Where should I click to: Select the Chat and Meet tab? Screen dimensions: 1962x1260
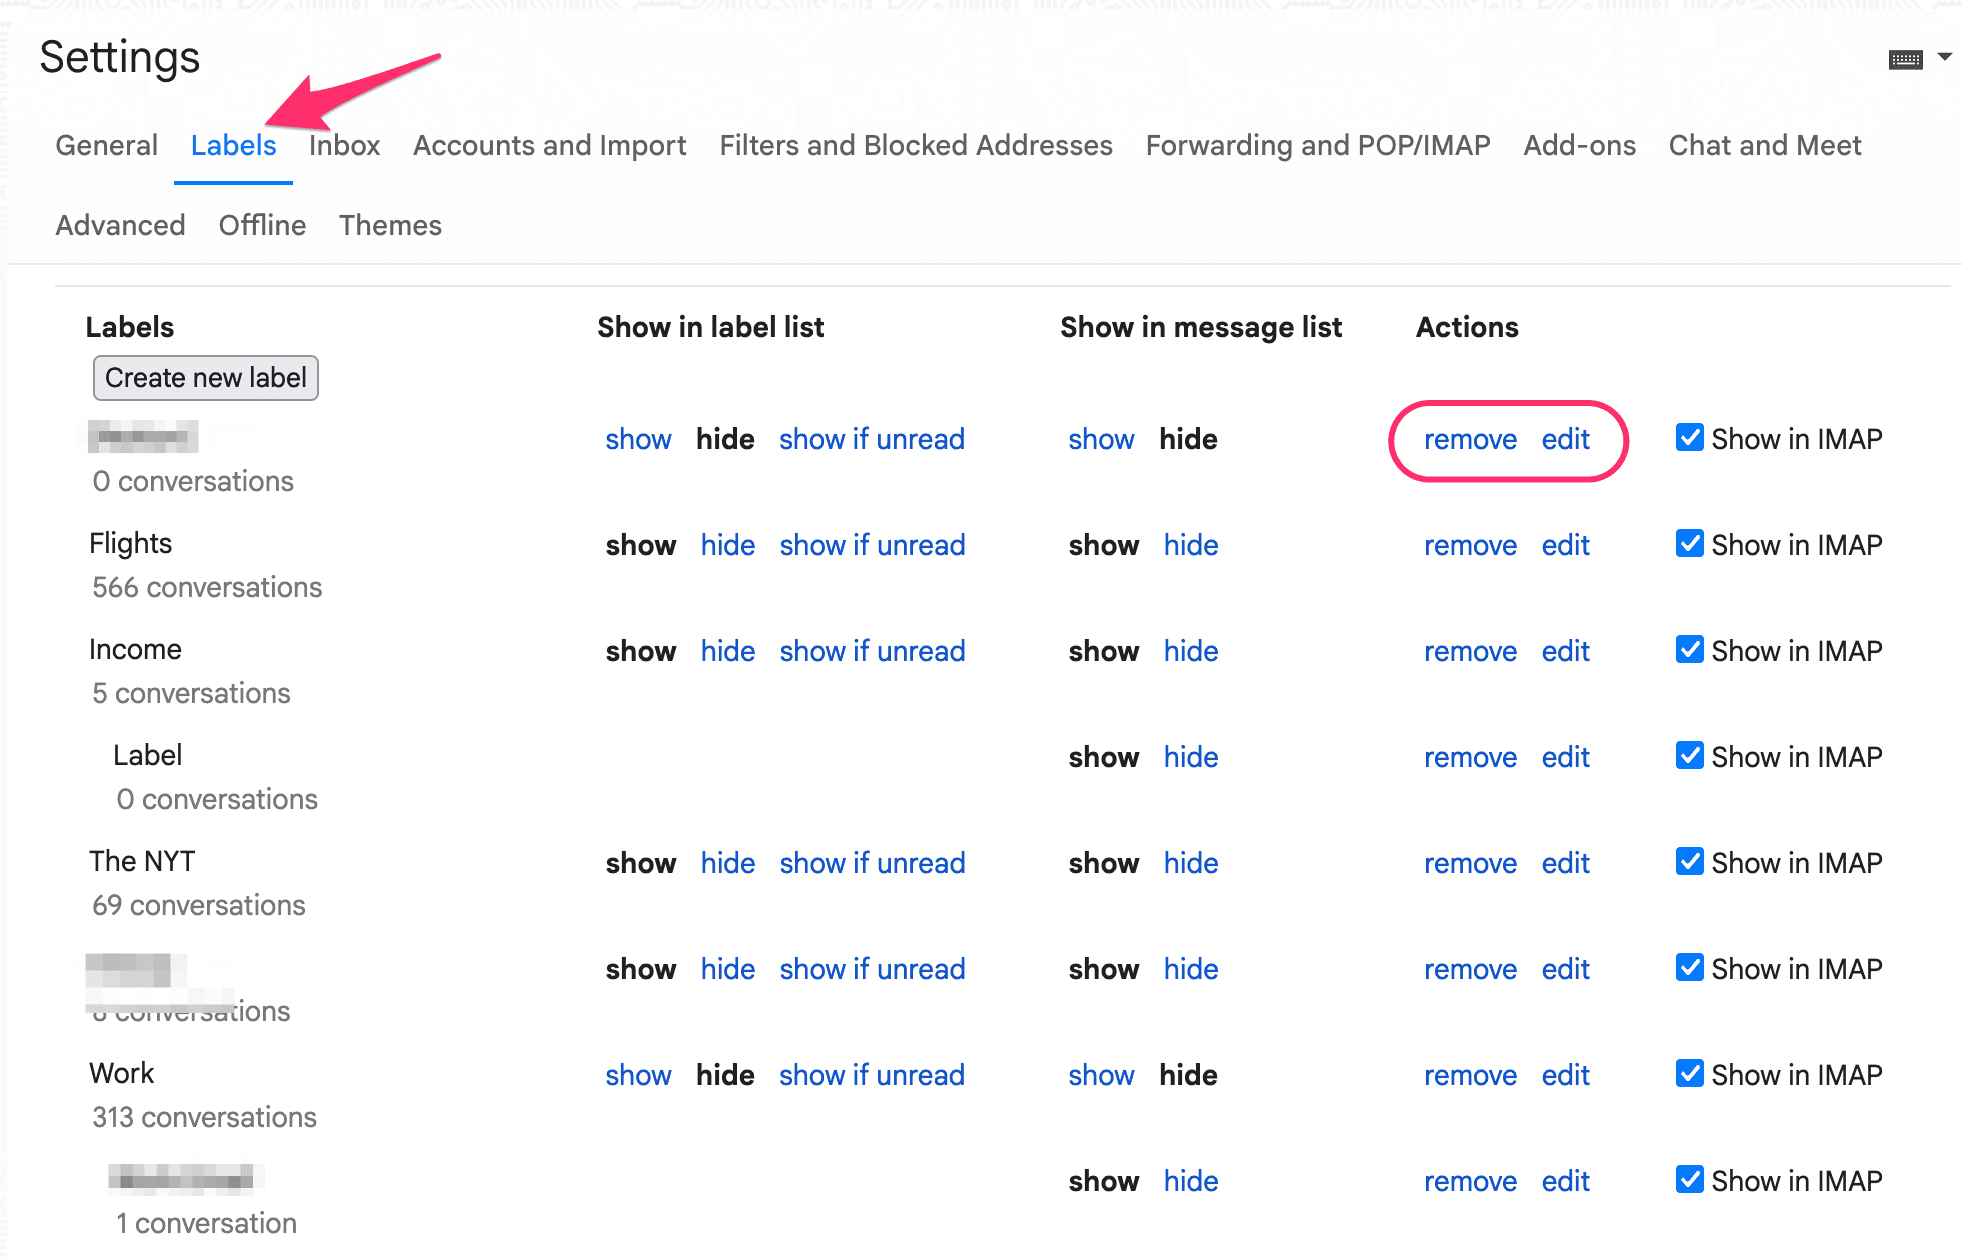[x=1765, y=145]
